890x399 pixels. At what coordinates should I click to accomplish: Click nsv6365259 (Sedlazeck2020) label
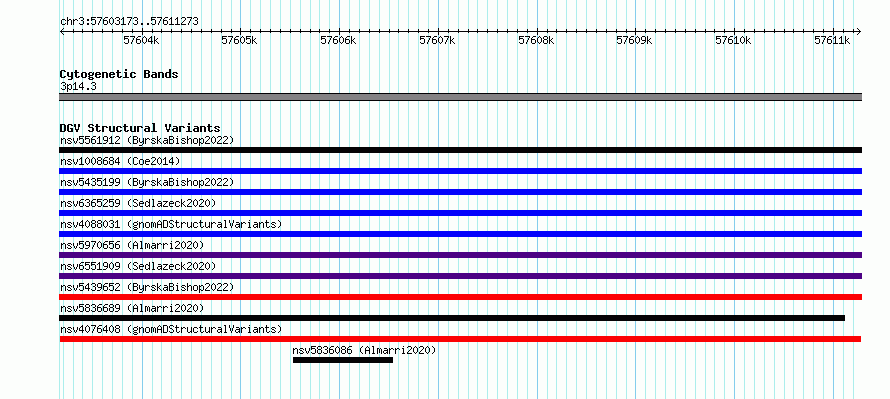[138, 203]
